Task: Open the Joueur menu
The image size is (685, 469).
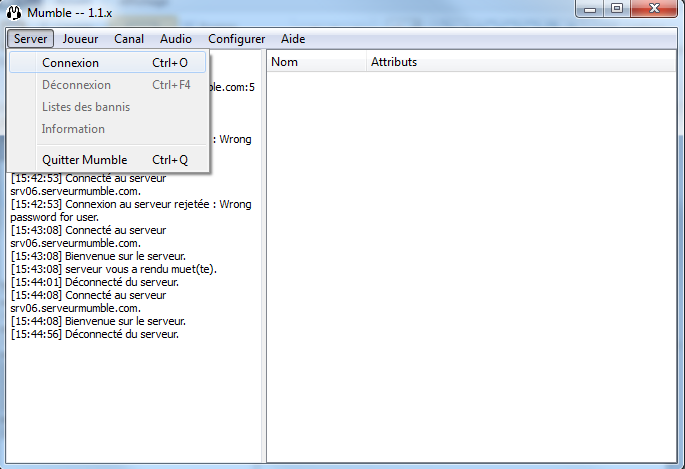Action: (80, 39)
